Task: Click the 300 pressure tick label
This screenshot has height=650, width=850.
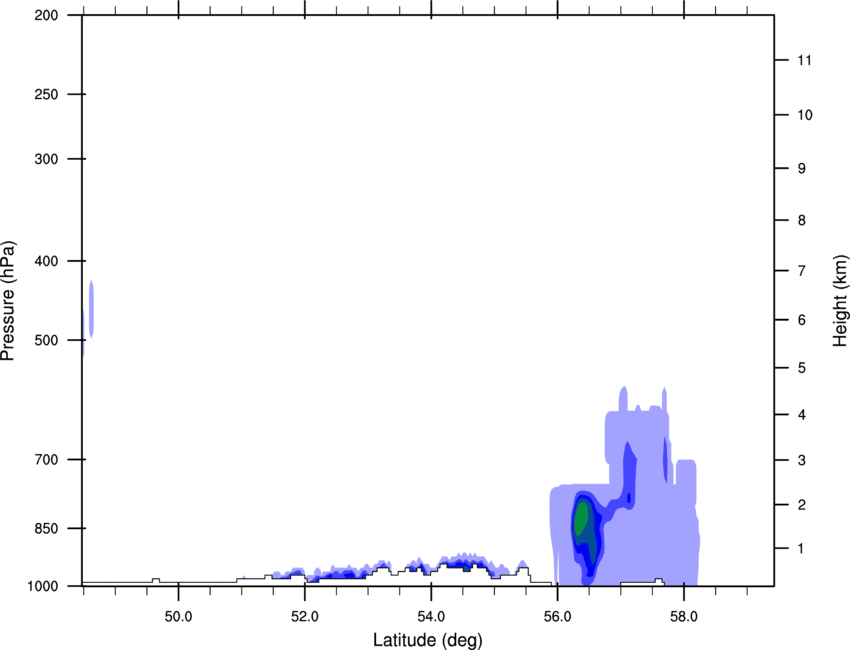Action: pyautogui.click(x=46, y=159)
